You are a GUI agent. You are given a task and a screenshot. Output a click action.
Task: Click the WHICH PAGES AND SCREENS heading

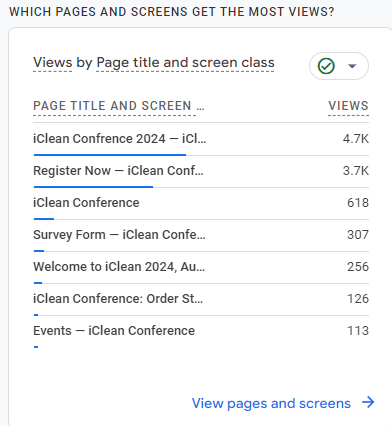[171, 12]
